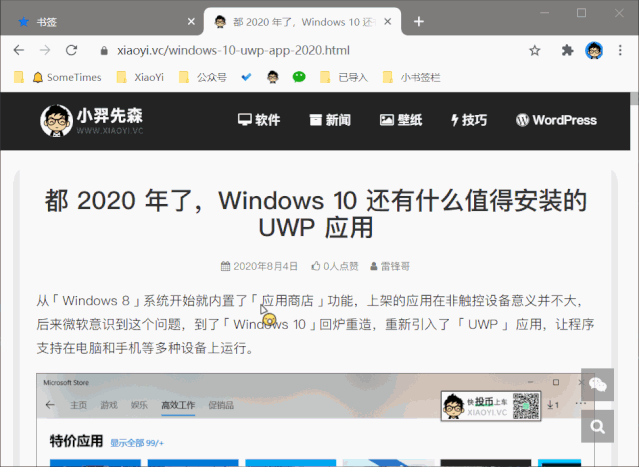Open the 技巧 navigation menu
The image size is (639, 467).
point(469,120)
